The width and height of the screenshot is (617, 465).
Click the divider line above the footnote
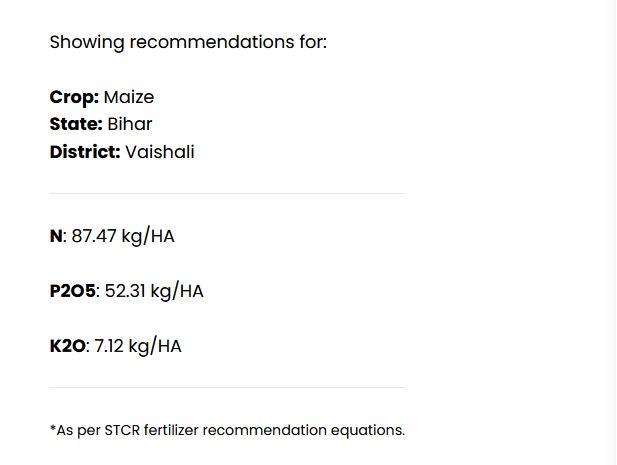(x=227, y=388)
